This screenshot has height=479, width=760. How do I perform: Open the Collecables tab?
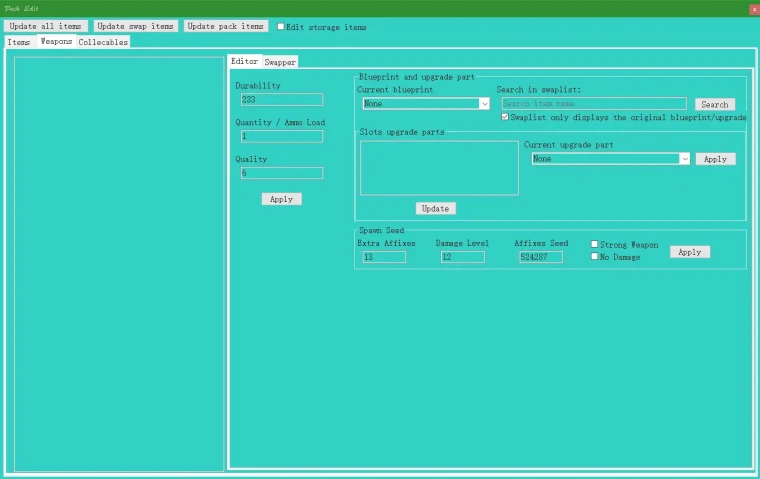pos(103,42)
